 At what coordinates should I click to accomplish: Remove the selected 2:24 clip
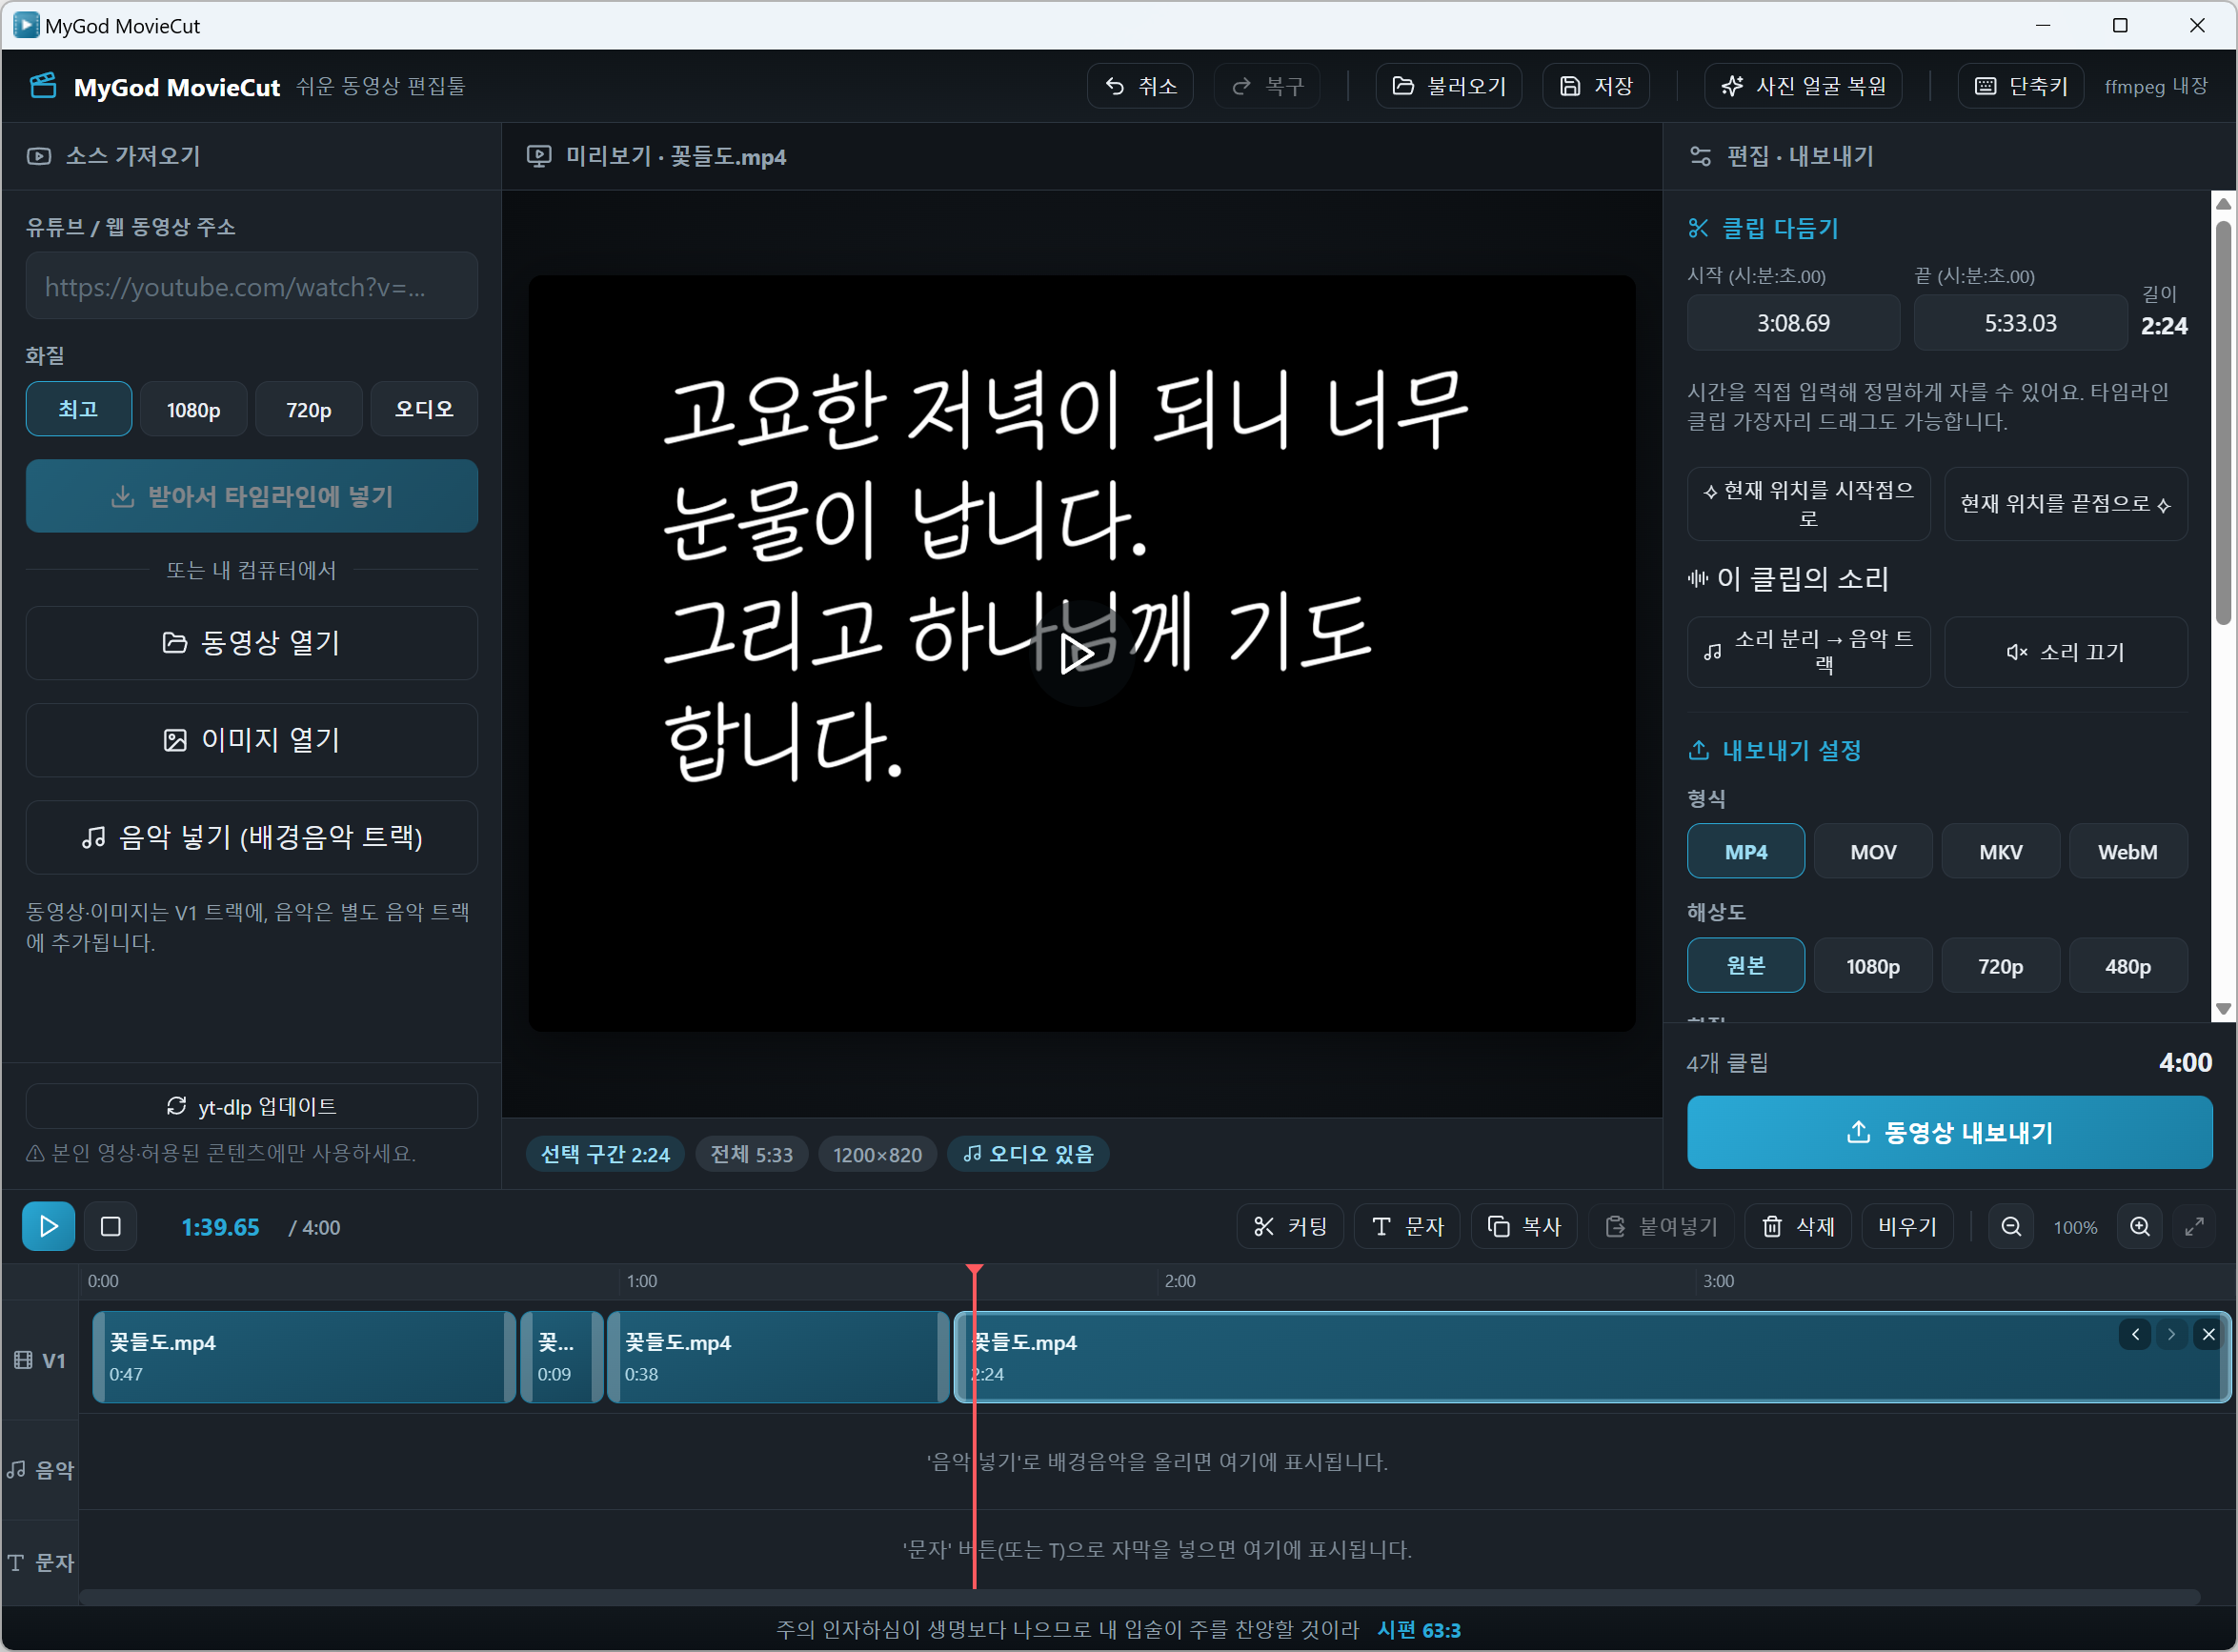click(2208, 1334)
